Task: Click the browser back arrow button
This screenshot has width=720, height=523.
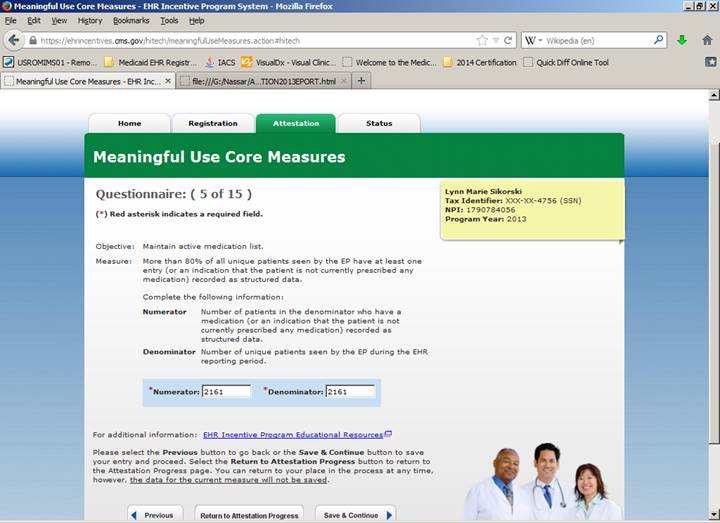Action: click(x=14, y=41)
